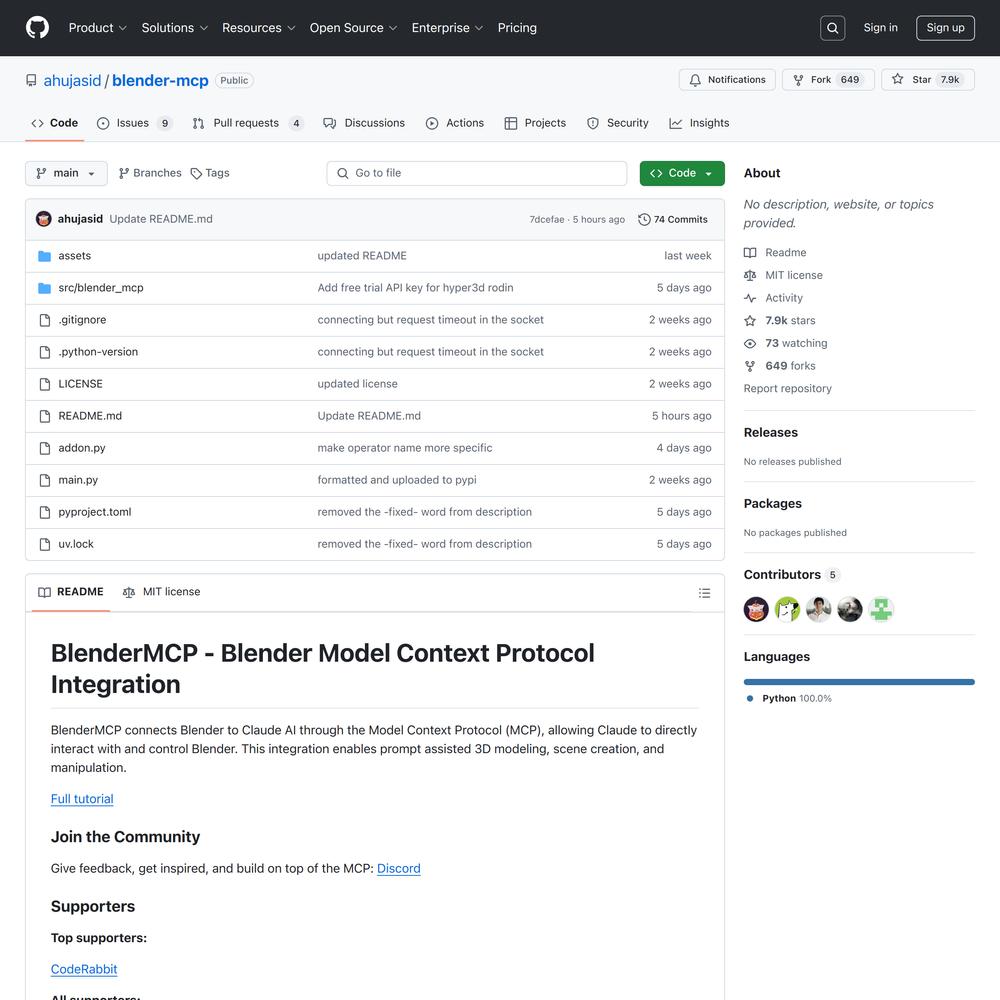Click the file icon beside uv.lock
Viewport: 1000px width, 1000px height.
[45, 544]
